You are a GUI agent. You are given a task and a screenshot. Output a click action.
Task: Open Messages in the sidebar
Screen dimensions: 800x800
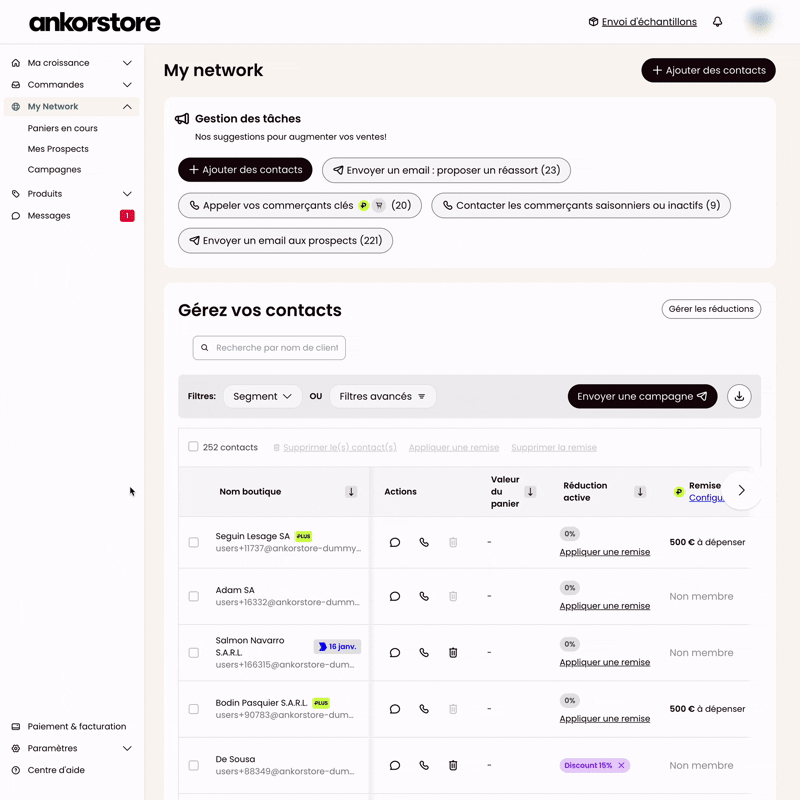(49, 216)
